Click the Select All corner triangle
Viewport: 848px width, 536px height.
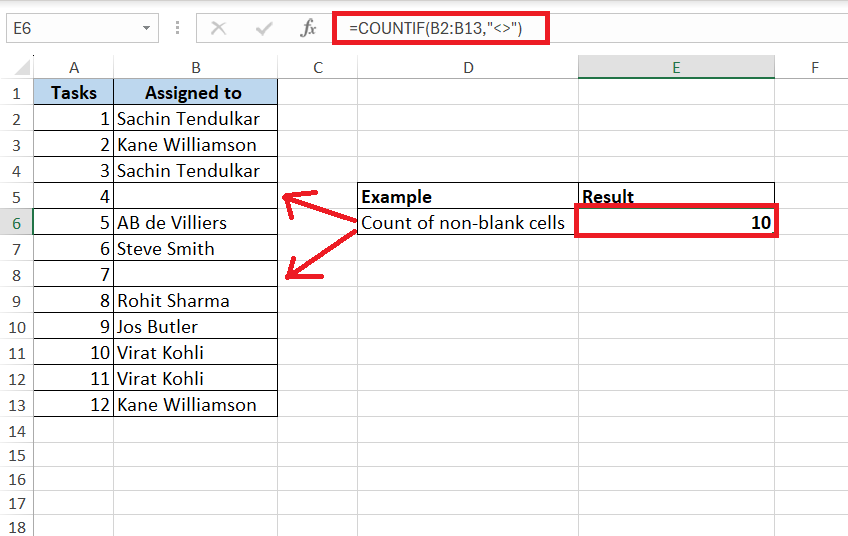22,68
